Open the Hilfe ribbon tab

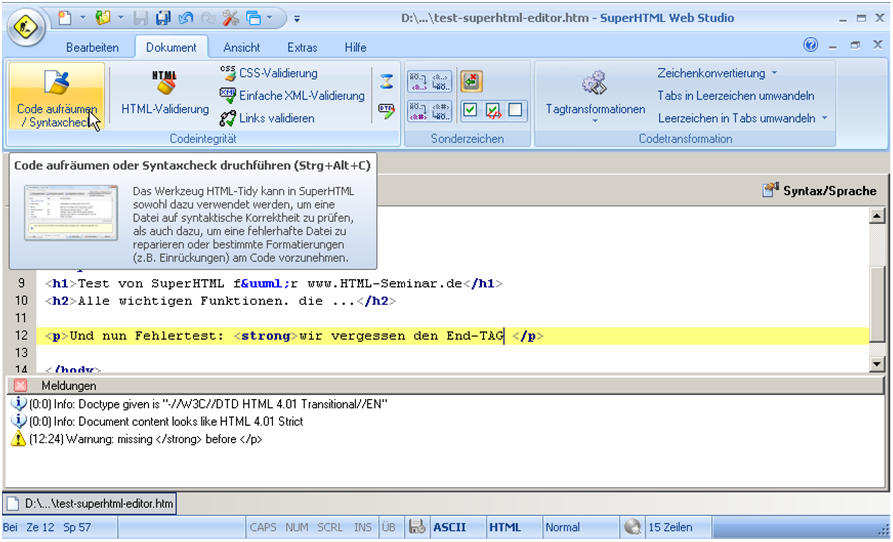pos(355,48)
